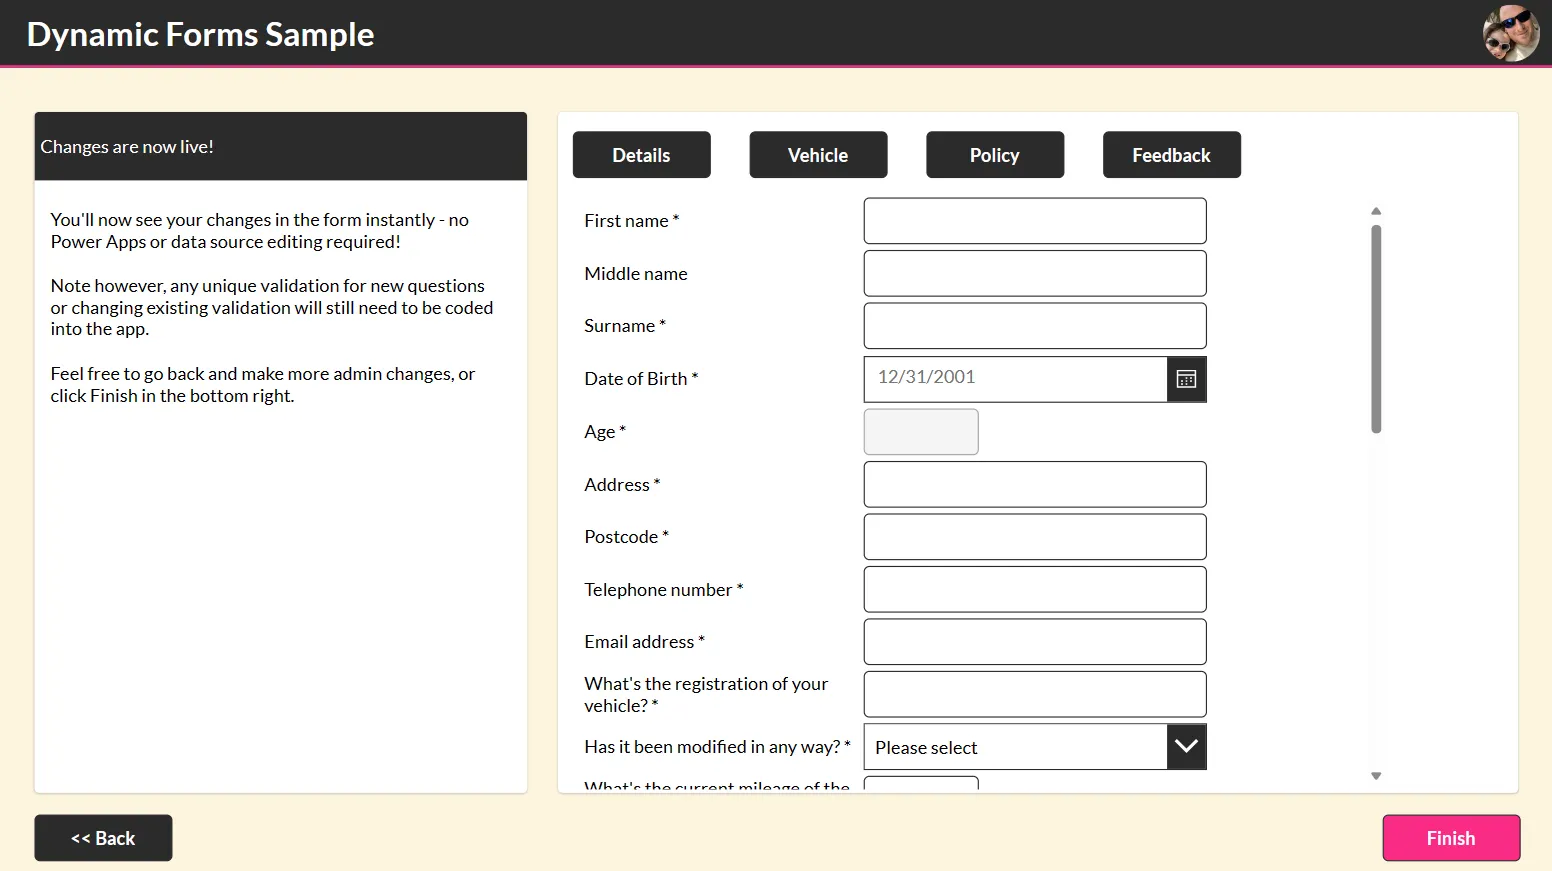Click the 'Has it been modified in any way?' label
1552x871 pixels.
tap(718, 747)
